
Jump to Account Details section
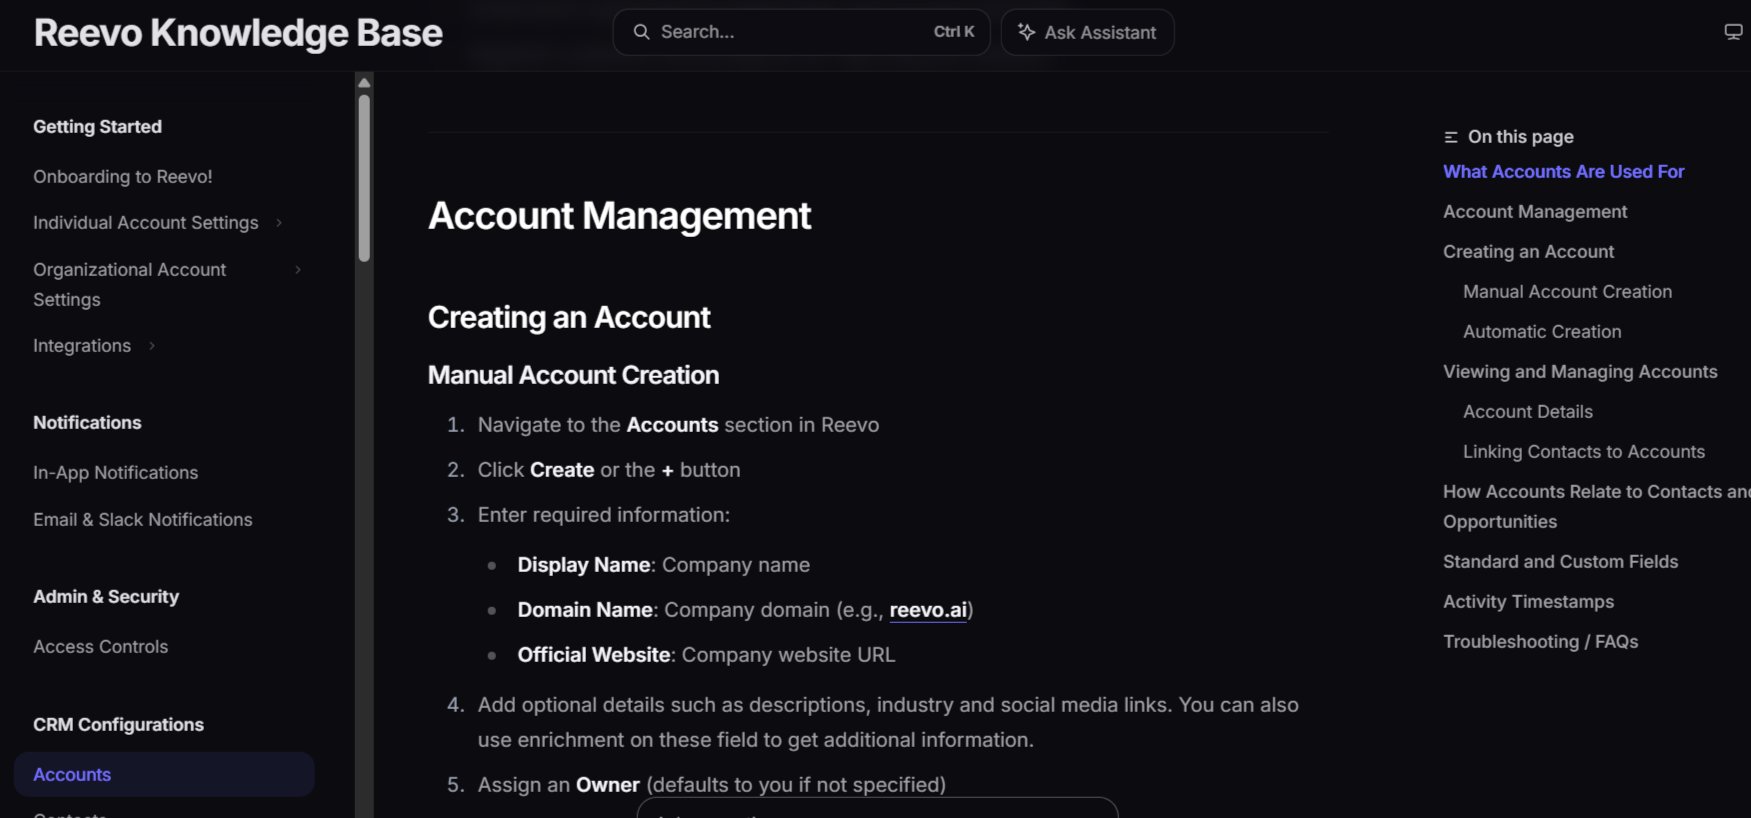tap(1528, 412)
